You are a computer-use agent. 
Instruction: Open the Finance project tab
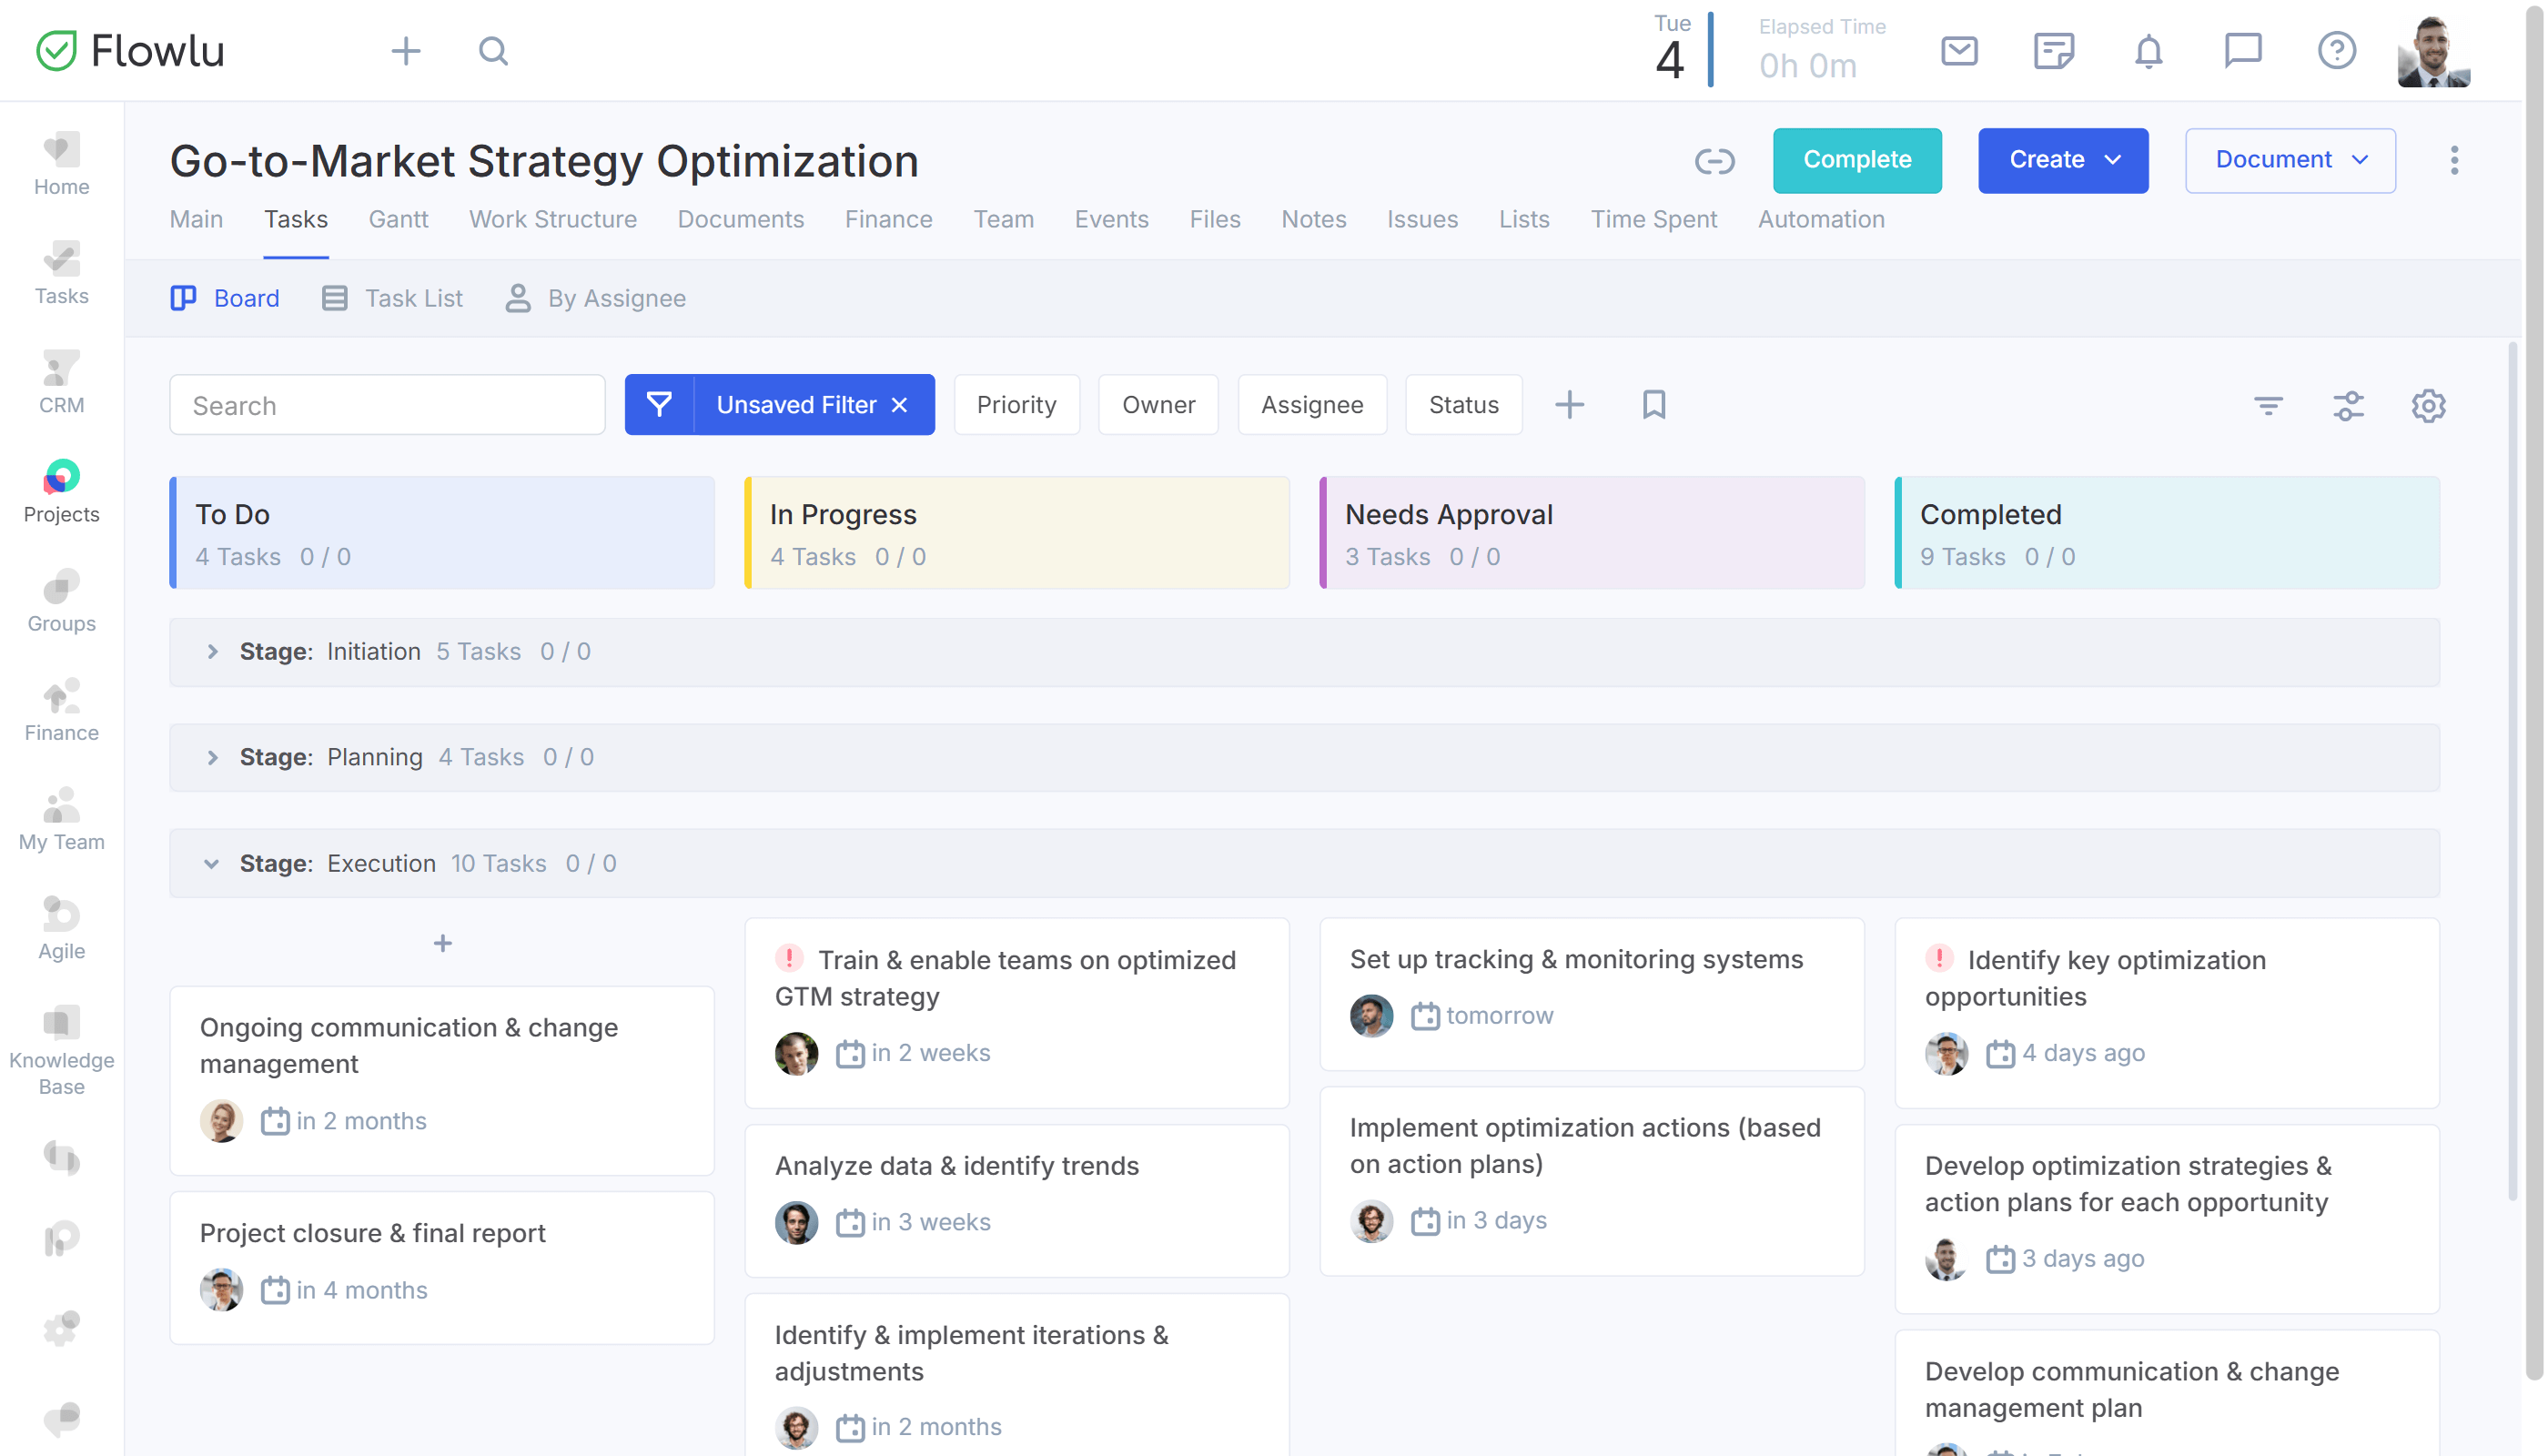[x=888, y=219]
